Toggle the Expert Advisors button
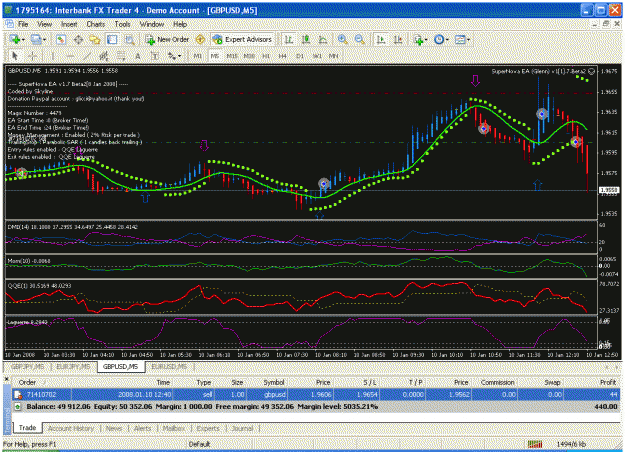The image size is (625, 452). [x=243, y=39]
